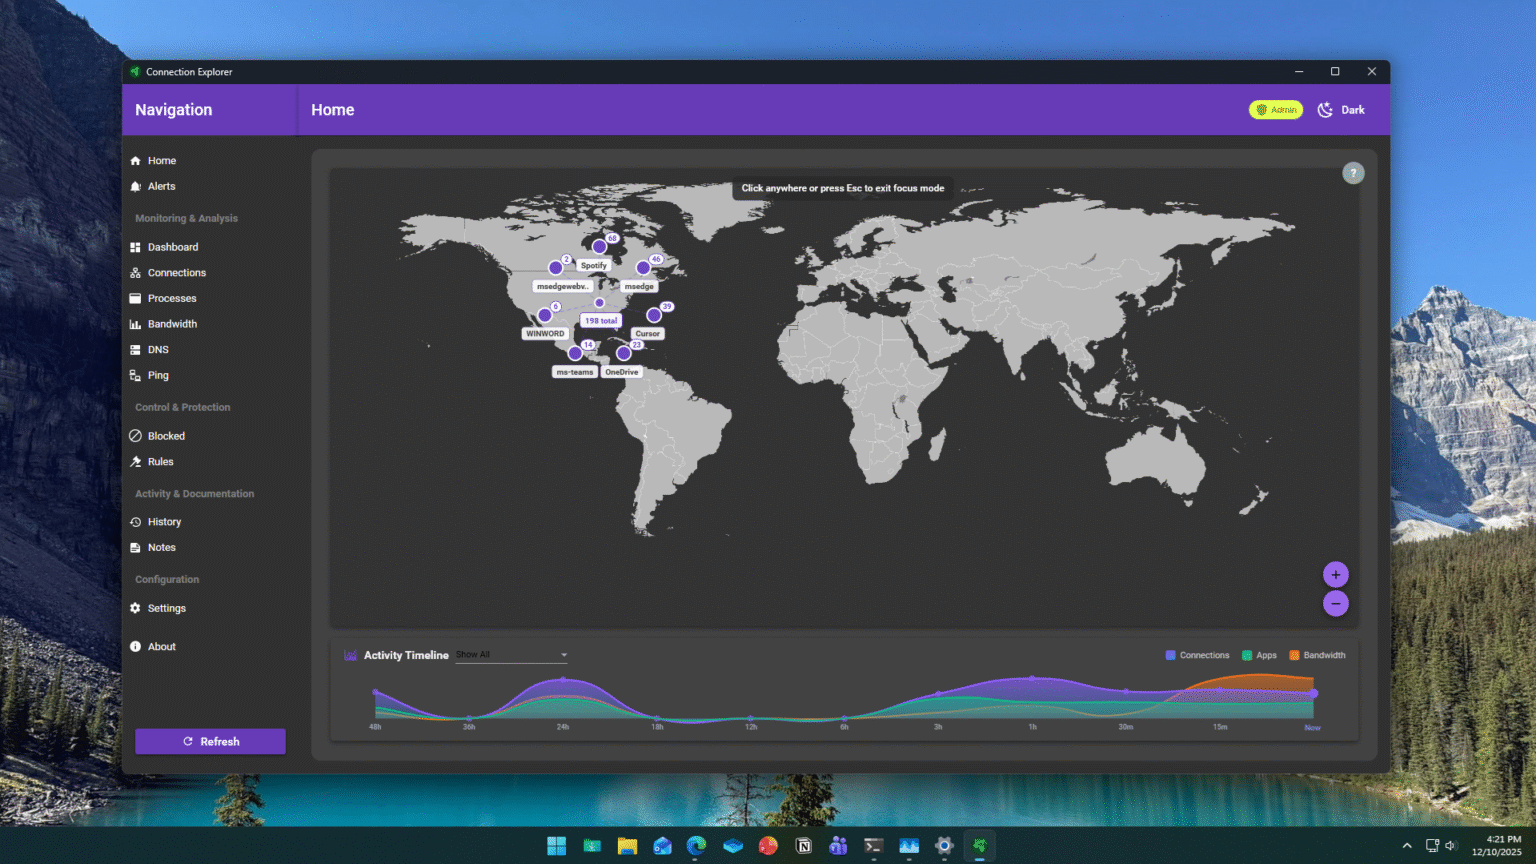Select the DNS icon in the sidebar
This screenshot has width=1536, height=864.
click(x=138, y=349)
